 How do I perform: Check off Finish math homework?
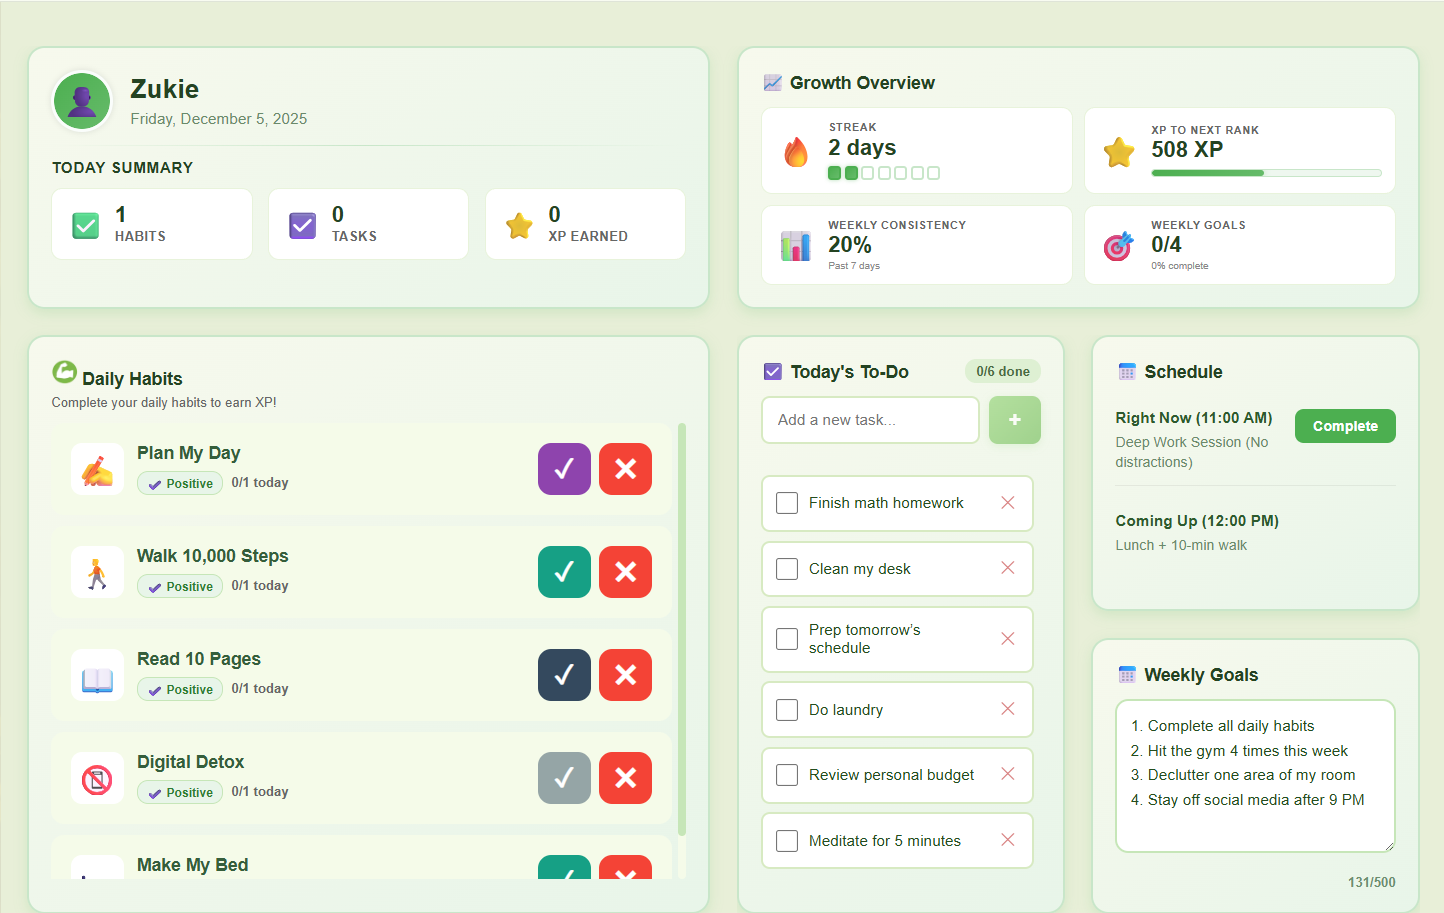[787, 503]
